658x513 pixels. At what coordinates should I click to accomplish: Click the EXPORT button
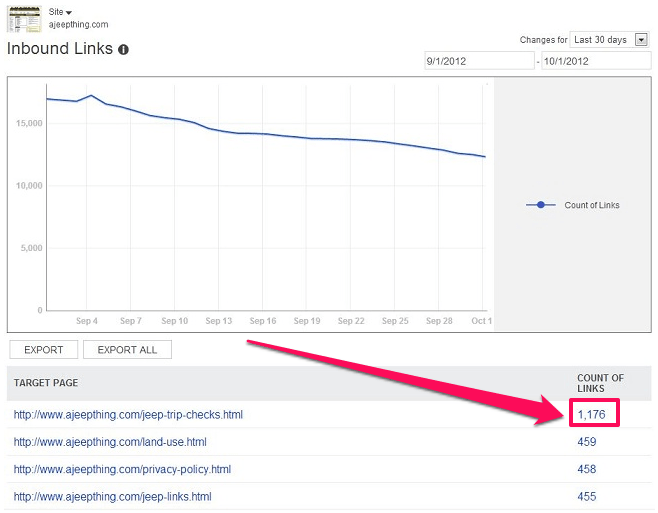[43, 350]
